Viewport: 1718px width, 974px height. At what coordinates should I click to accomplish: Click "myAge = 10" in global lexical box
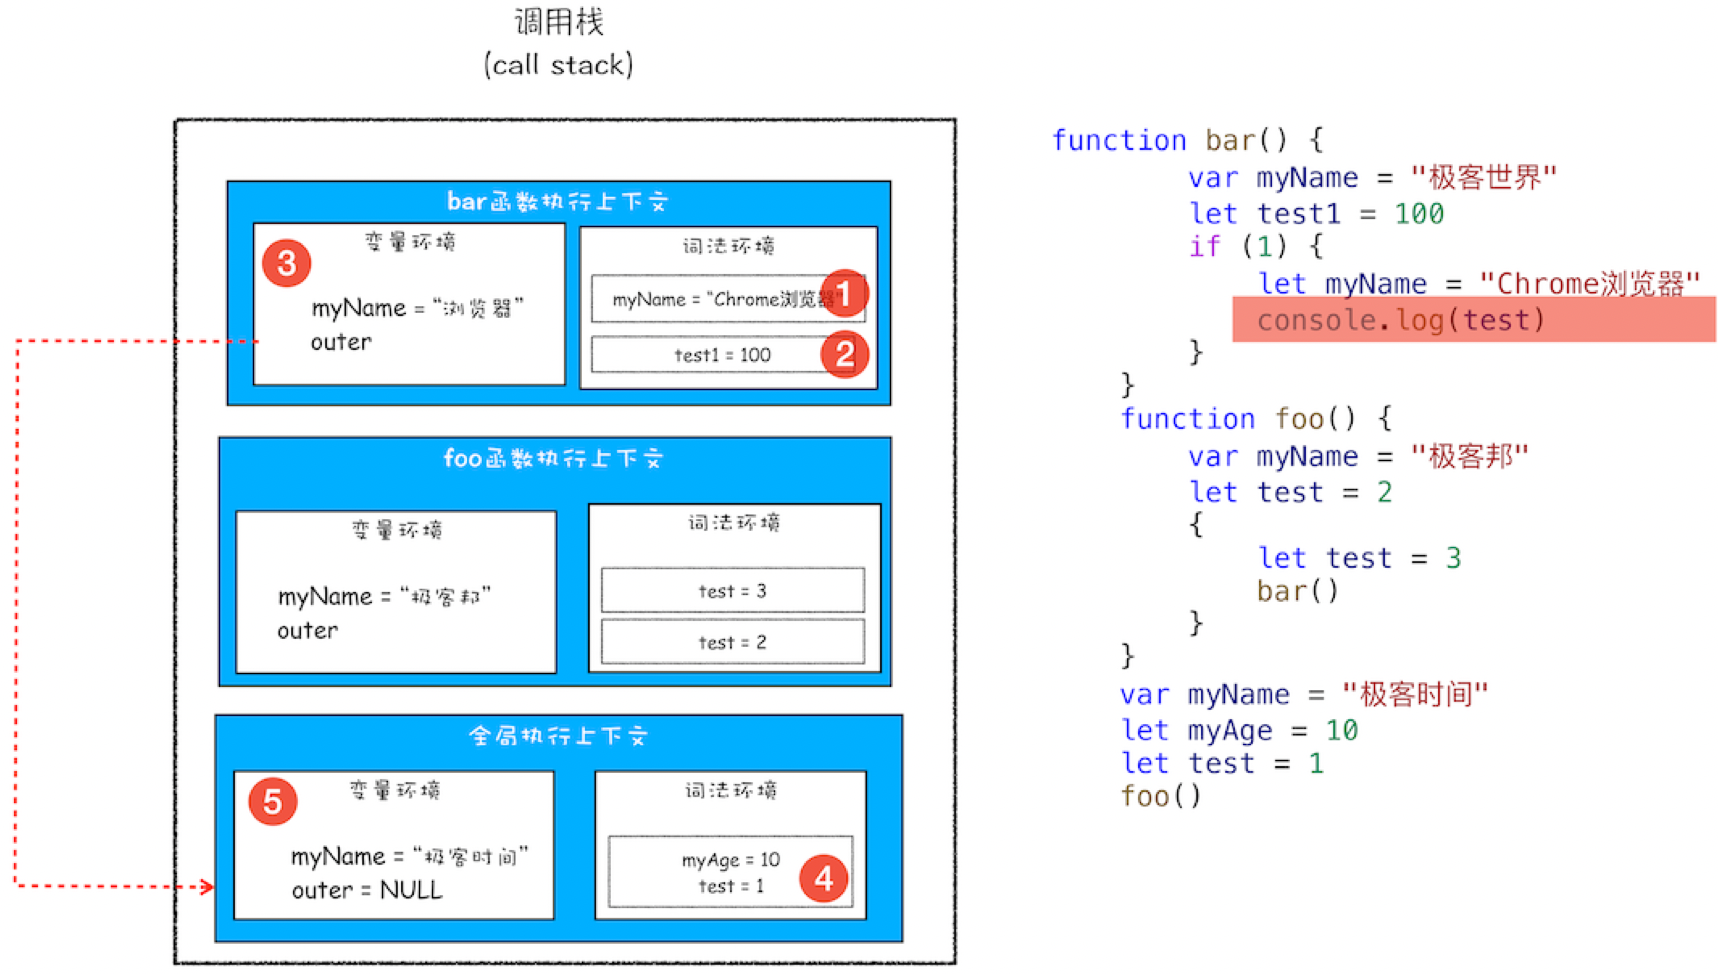pos(731,860)
